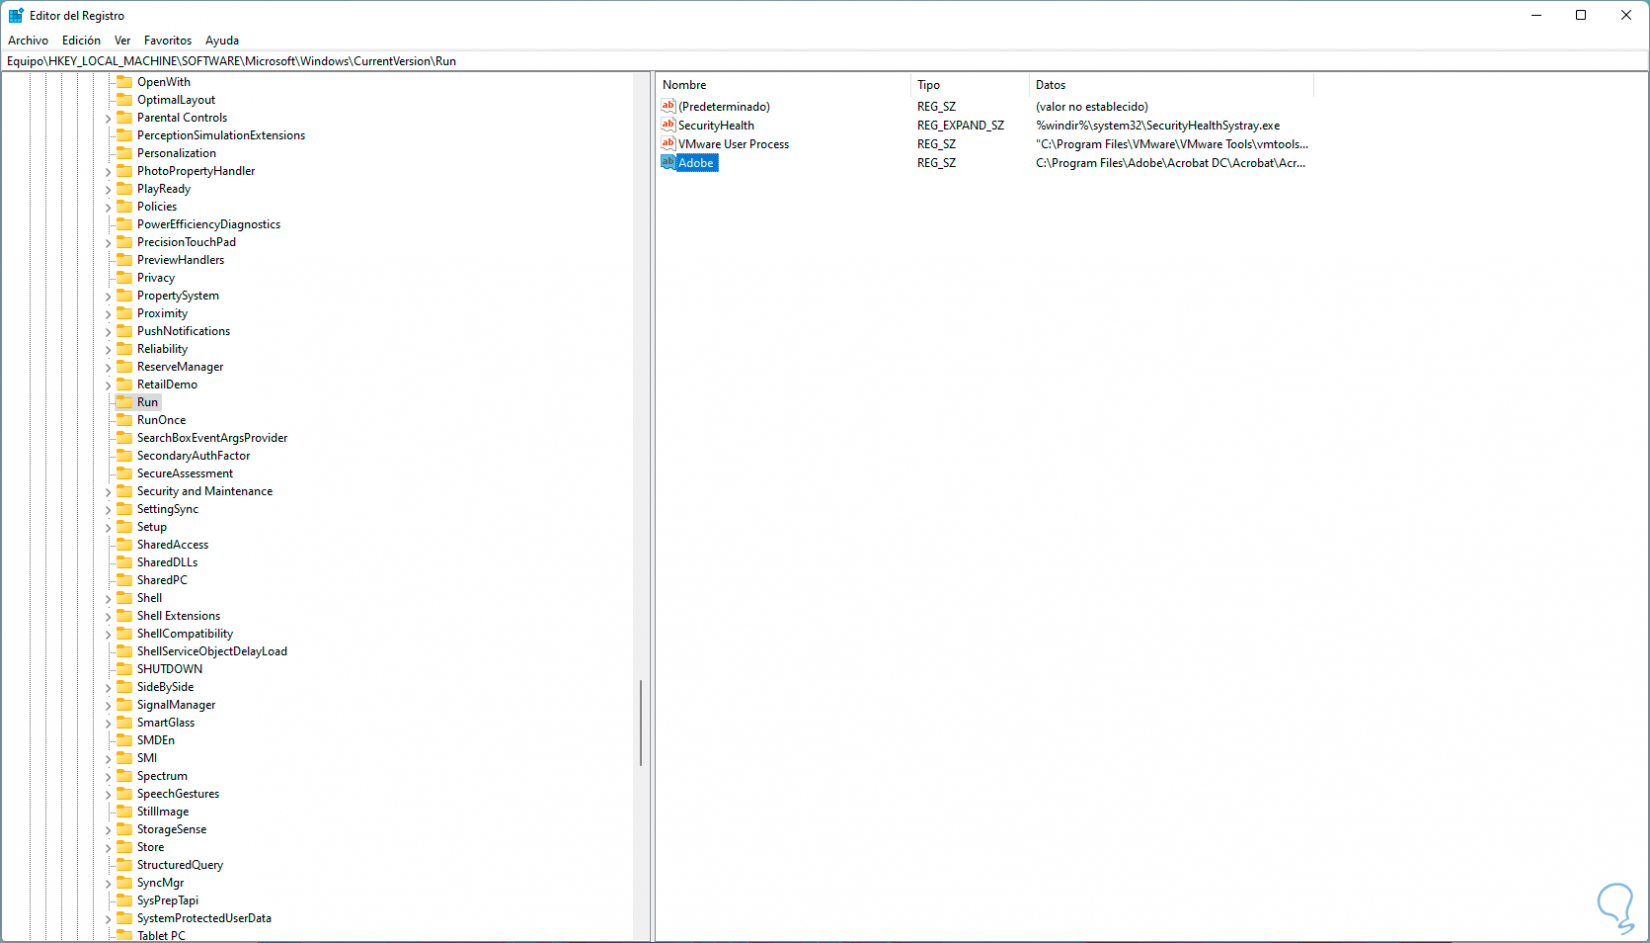Open the Ayuda menu
The image size is (1650, 943).
pyautogui.click(x=222, y=40)
